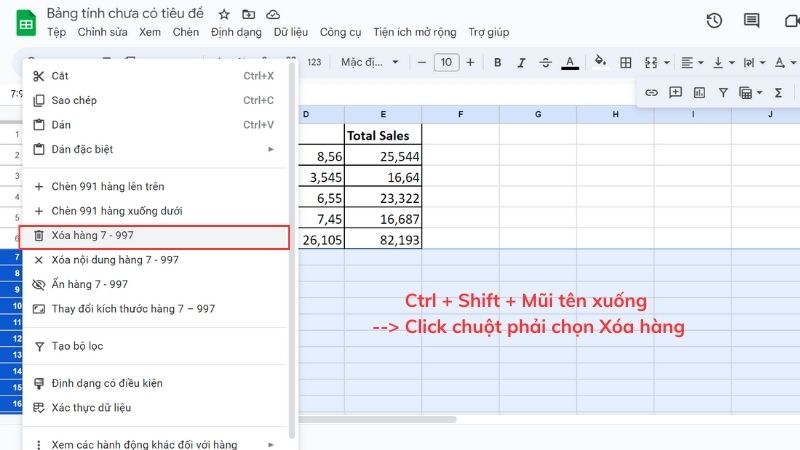Image resolution: width=800 pixels, height=450 pixels.
Task: Open fill color bucket picker
Action: tap(601, 62)
